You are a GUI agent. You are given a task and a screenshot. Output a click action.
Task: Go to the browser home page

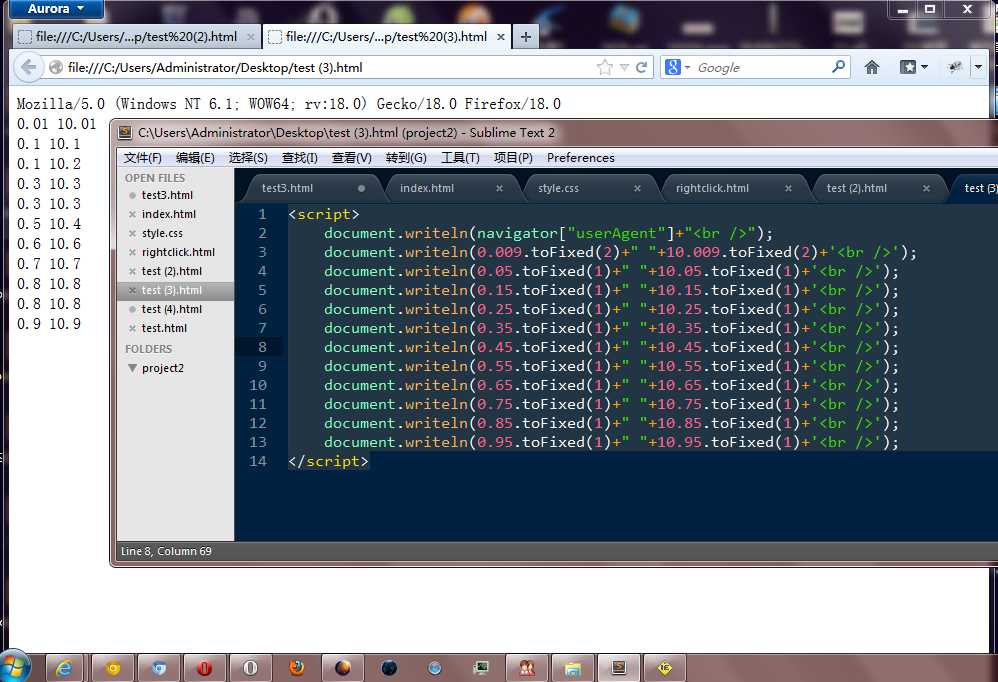[x=872, y=67]
